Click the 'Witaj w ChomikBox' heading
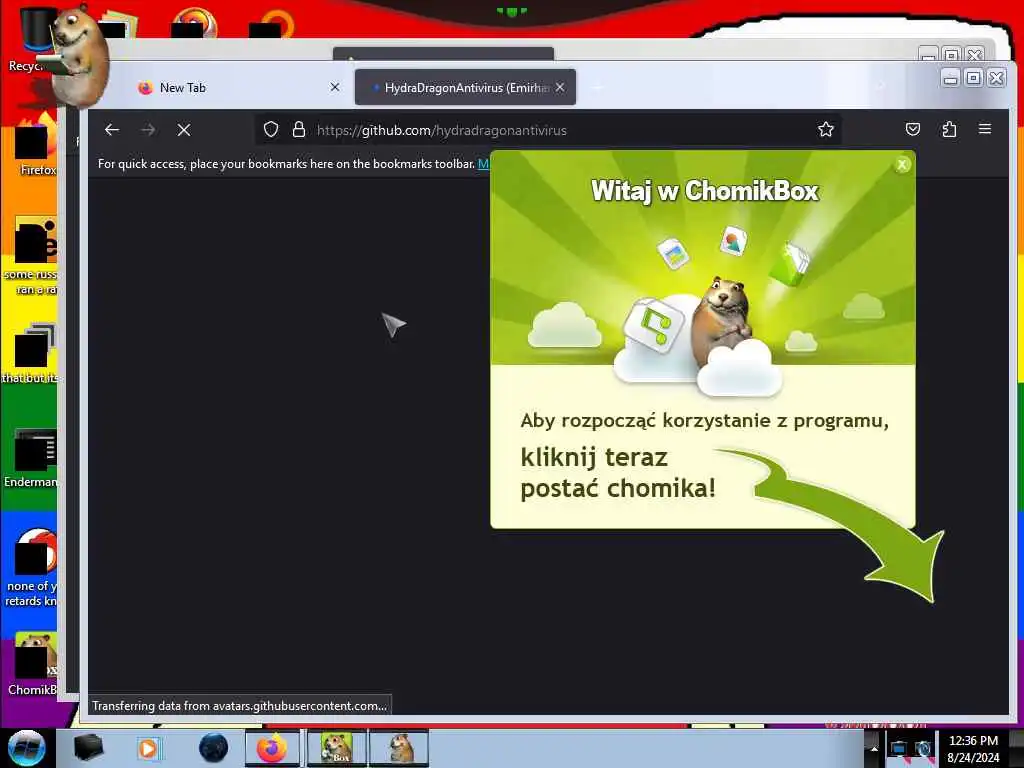Image resolution: width=1024 pixels, height=768 pixels. click(705, 191)
